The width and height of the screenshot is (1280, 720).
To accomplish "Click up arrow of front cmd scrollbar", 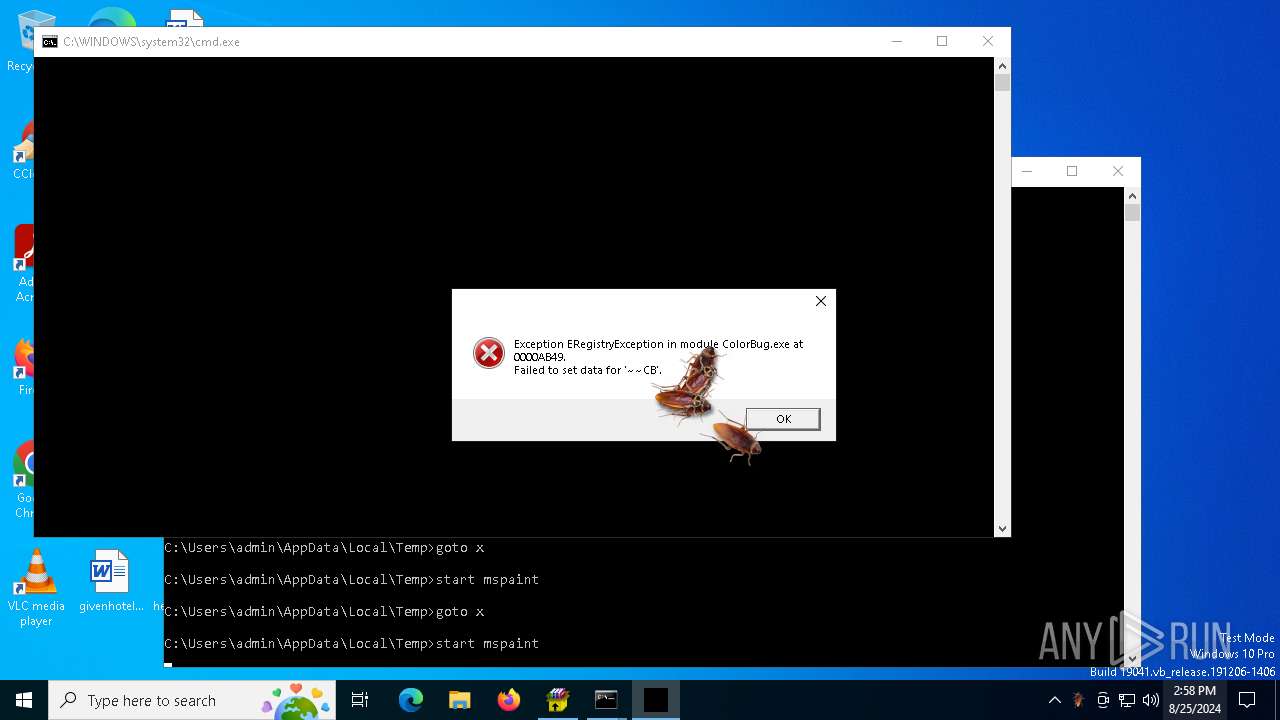I will 1002,65.
